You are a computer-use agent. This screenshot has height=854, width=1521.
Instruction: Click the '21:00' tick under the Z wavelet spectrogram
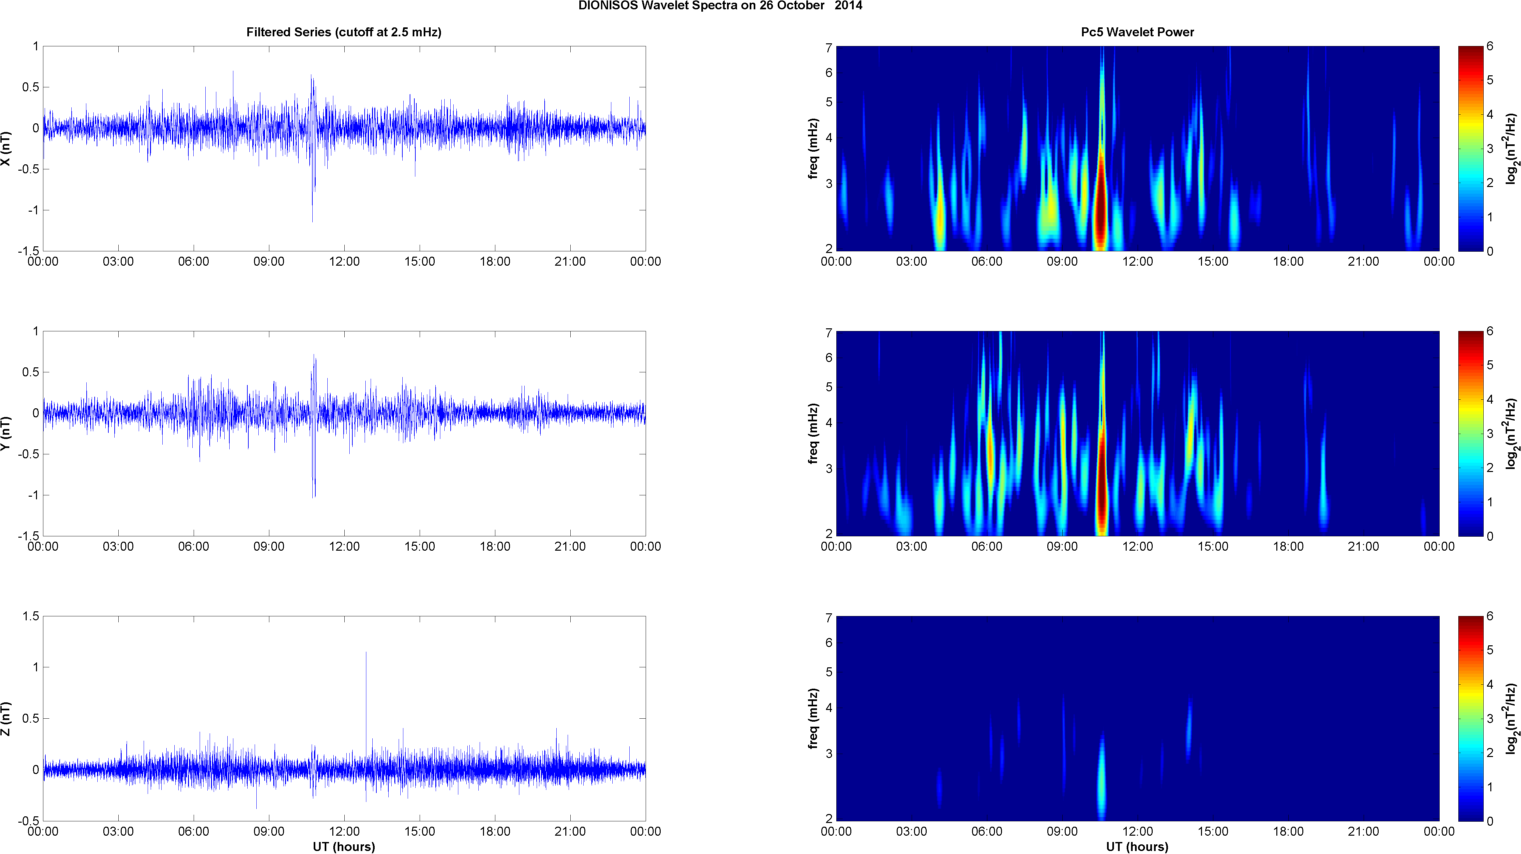click(1364, 832)
